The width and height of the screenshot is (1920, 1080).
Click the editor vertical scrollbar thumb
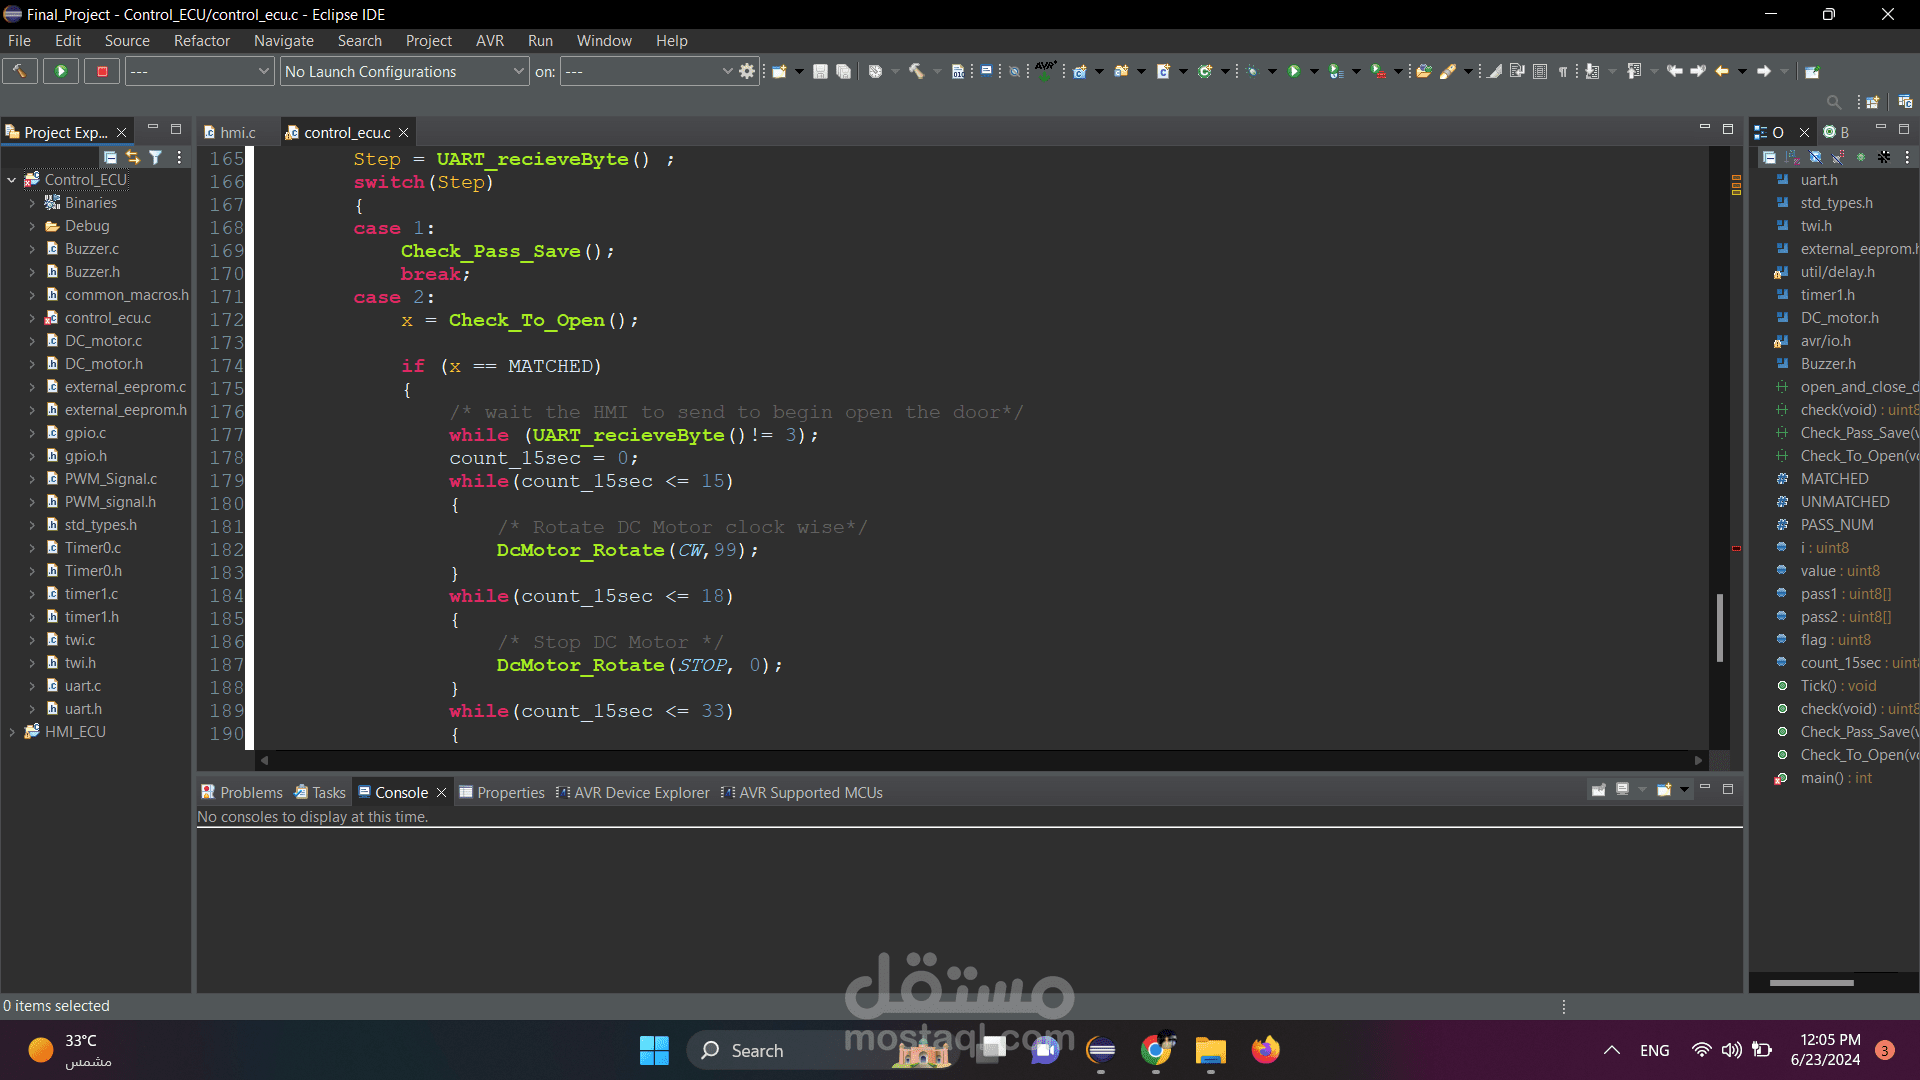[x=1719, y=627]
